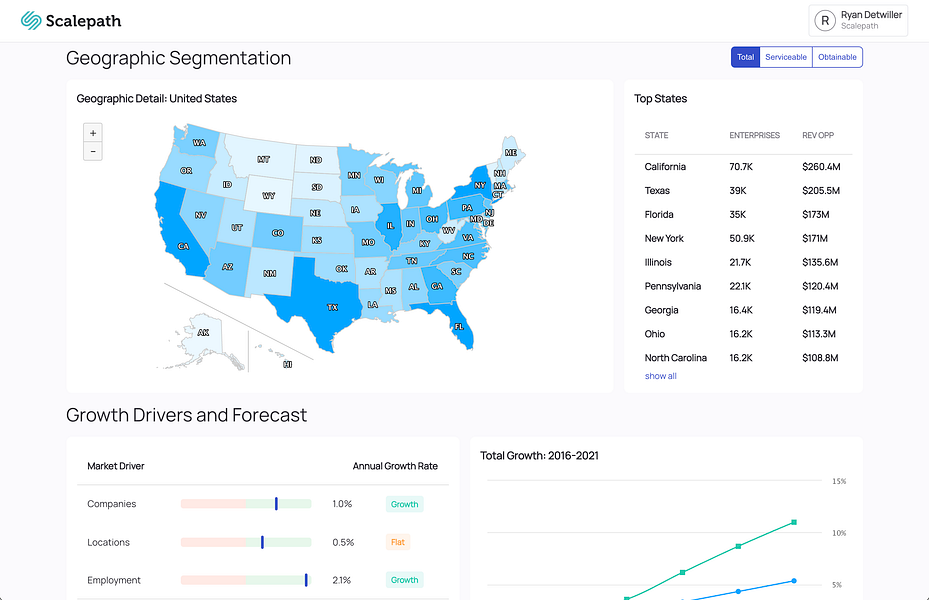Select the California row in Top States
The height and width of the screenshot is (600, 929).
[743, 167]
